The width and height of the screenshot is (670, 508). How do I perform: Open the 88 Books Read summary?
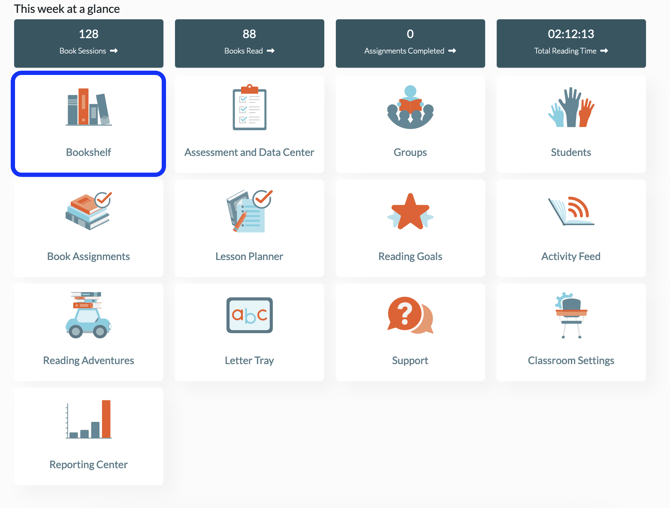click(249, 43)
